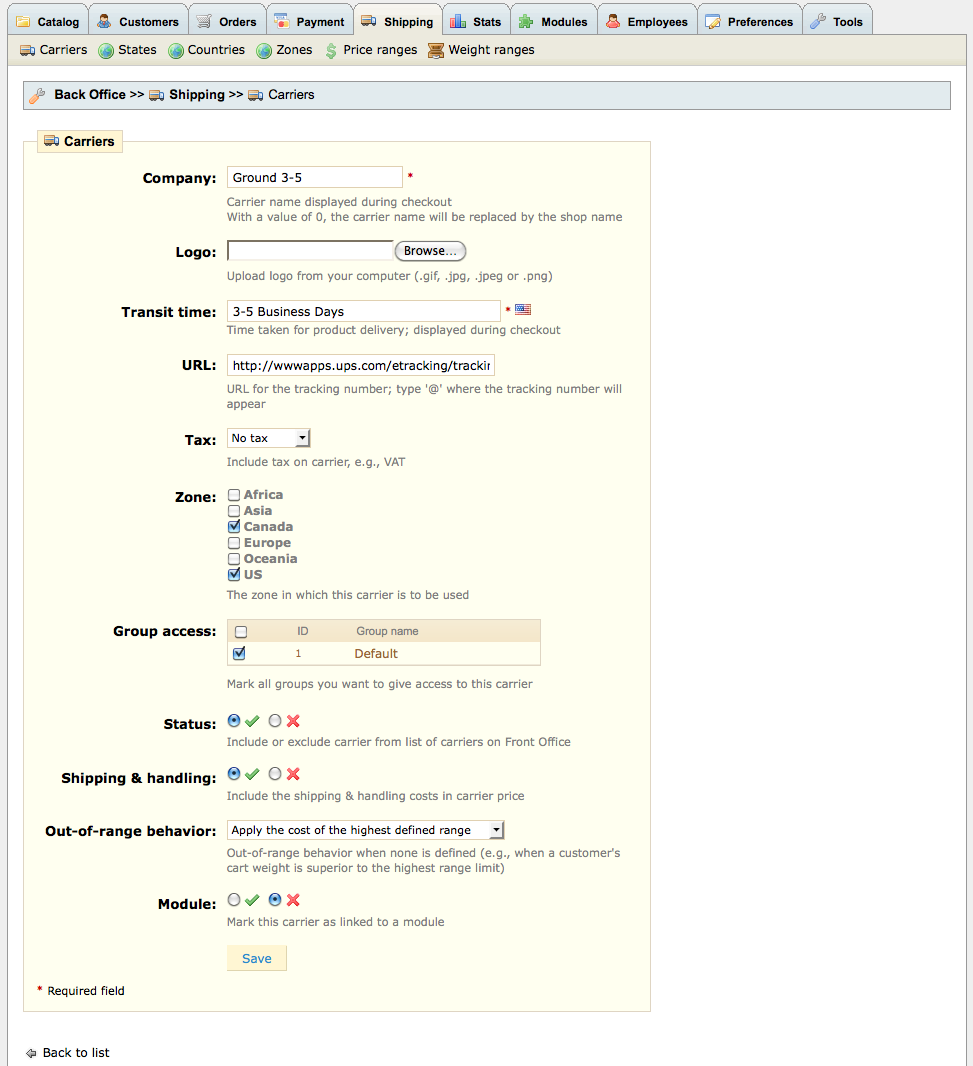The width and height of the screenshot is (973, 1066).
Task: Check the Oceania zone checkbox
Action: [234, 559]
